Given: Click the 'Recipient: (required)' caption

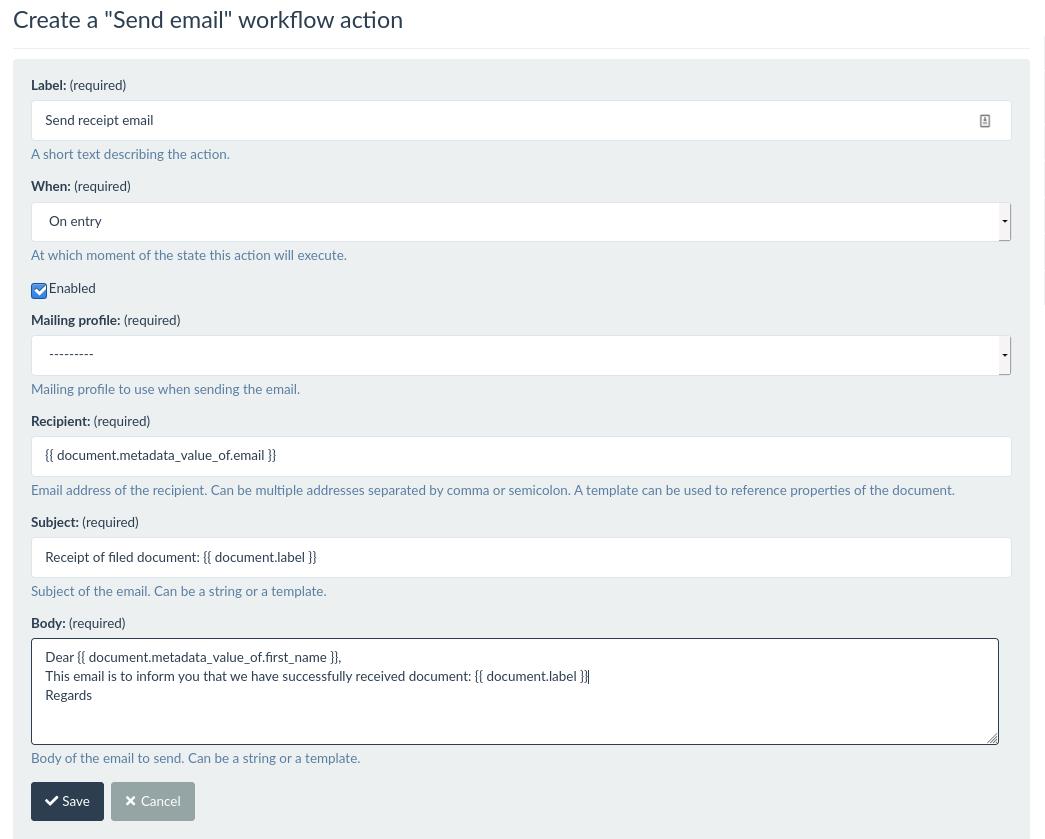Looking at the screenshot, I should click(x=91, y=422).
